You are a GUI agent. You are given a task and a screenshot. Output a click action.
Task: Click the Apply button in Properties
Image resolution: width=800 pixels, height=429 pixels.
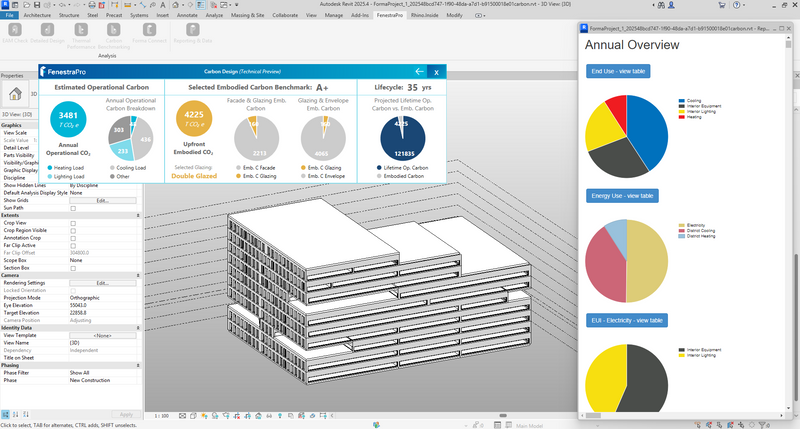(x=126, y=414)
